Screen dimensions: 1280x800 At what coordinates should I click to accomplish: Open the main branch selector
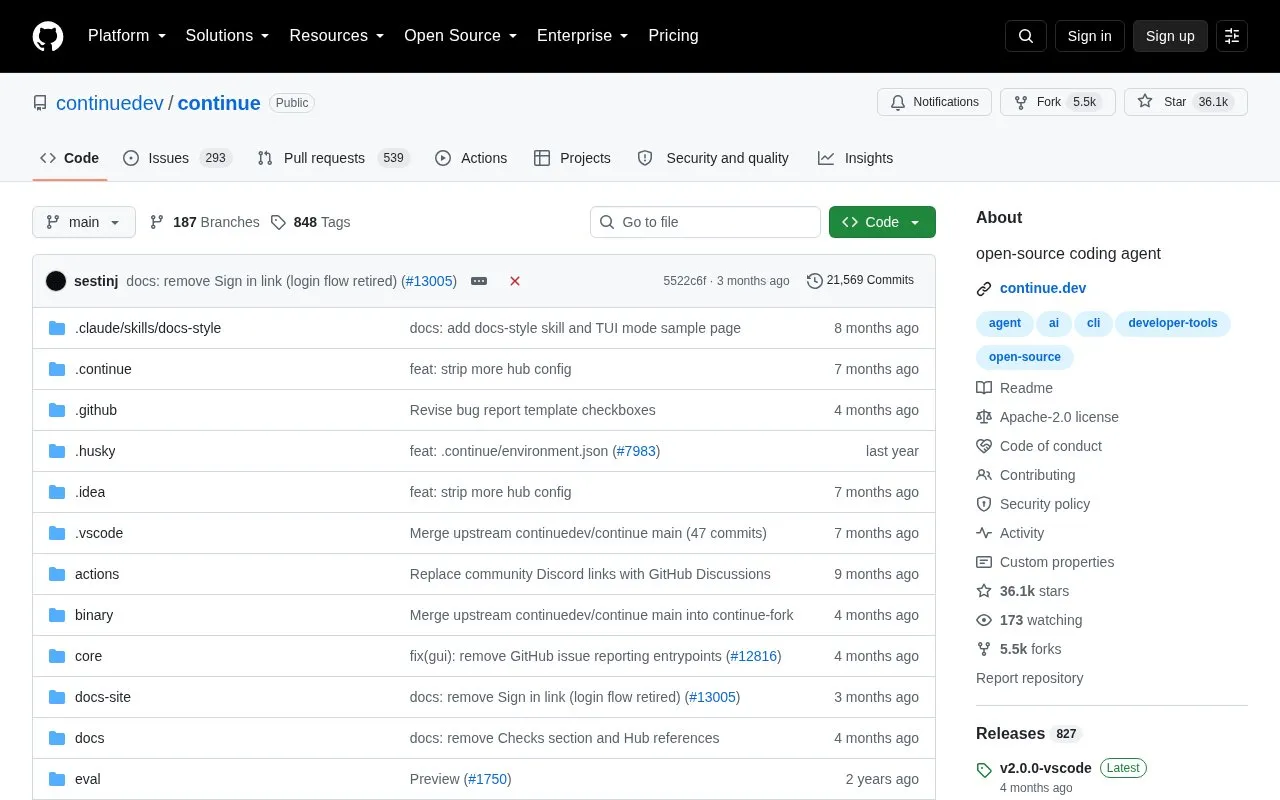pyautogui.click(x=84, y=222)
